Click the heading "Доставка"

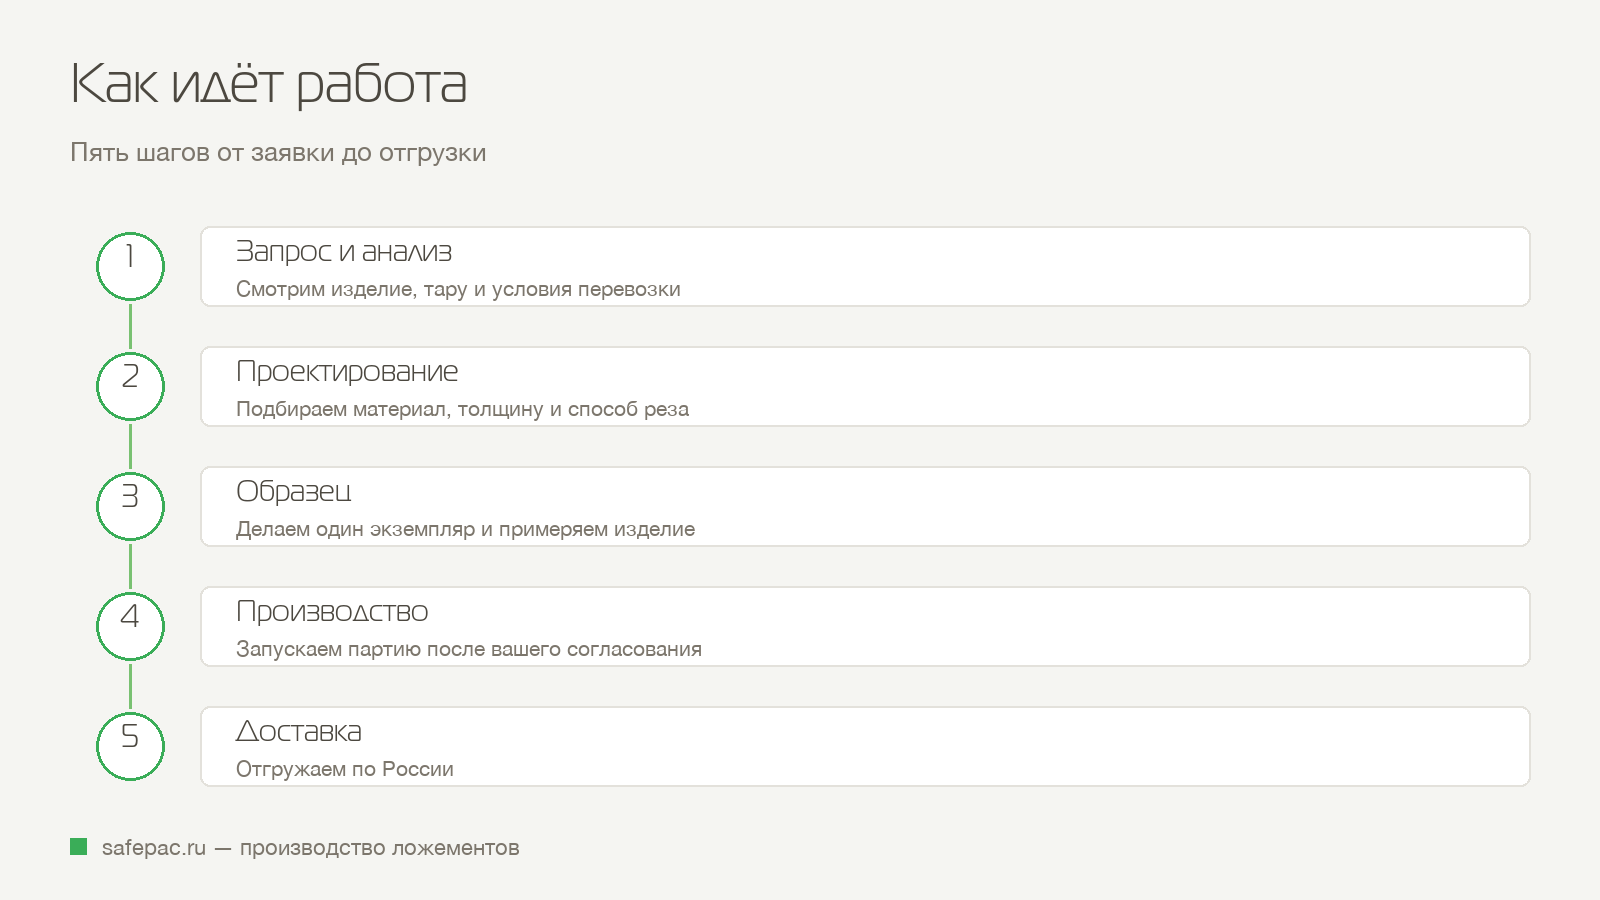299,732
